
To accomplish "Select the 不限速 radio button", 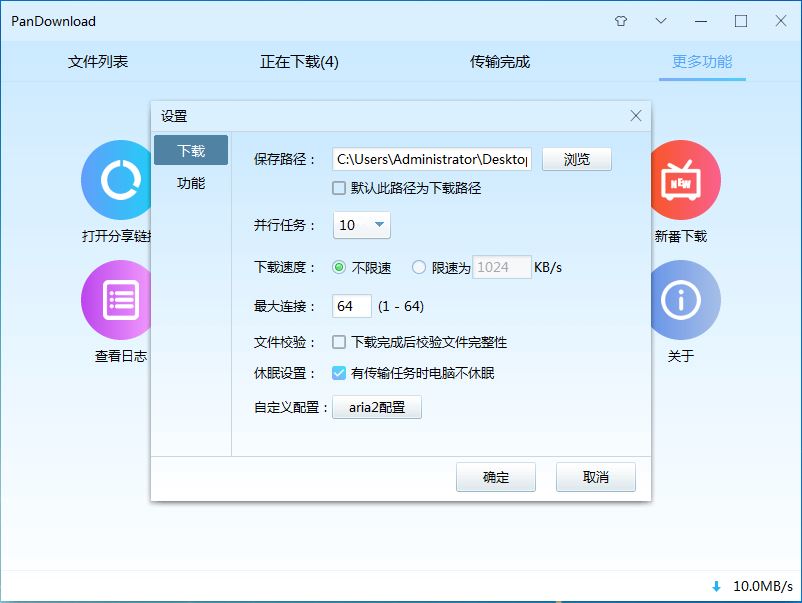I will coord(339,267).
